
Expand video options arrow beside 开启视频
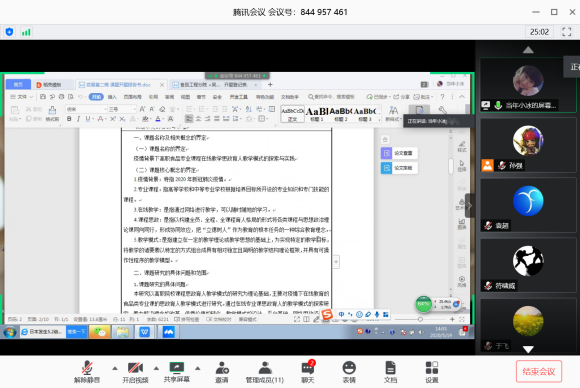point(156,368)
